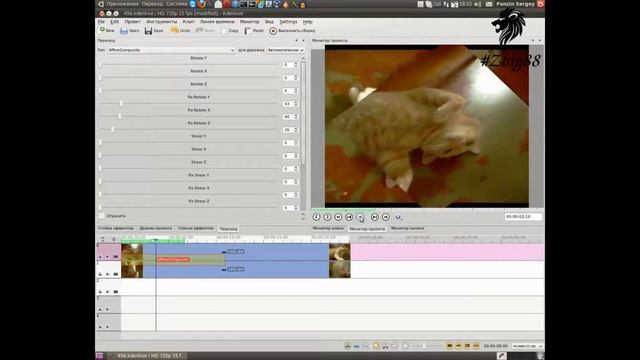
Task: Toggle video visibility on track 2
Action: (116, 292)
